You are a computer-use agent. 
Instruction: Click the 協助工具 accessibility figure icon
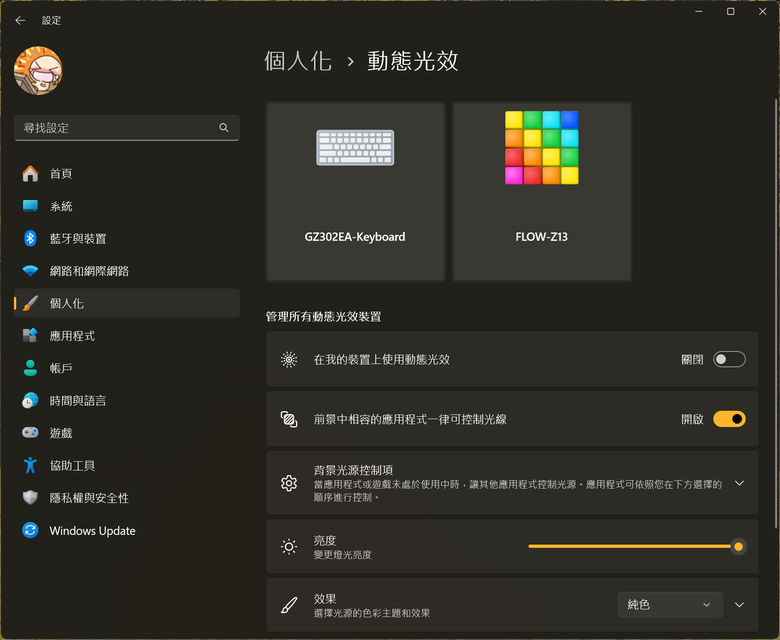[30, 465]
